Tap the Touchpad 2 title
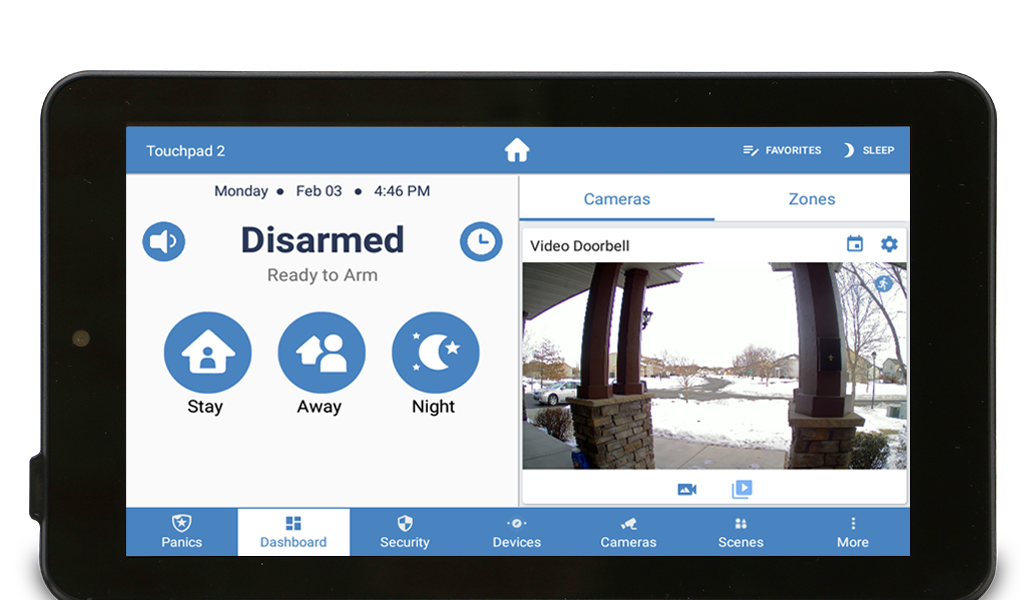Image resolution: width=1024 pixels, height=600 pixels. tap(185, 151)
